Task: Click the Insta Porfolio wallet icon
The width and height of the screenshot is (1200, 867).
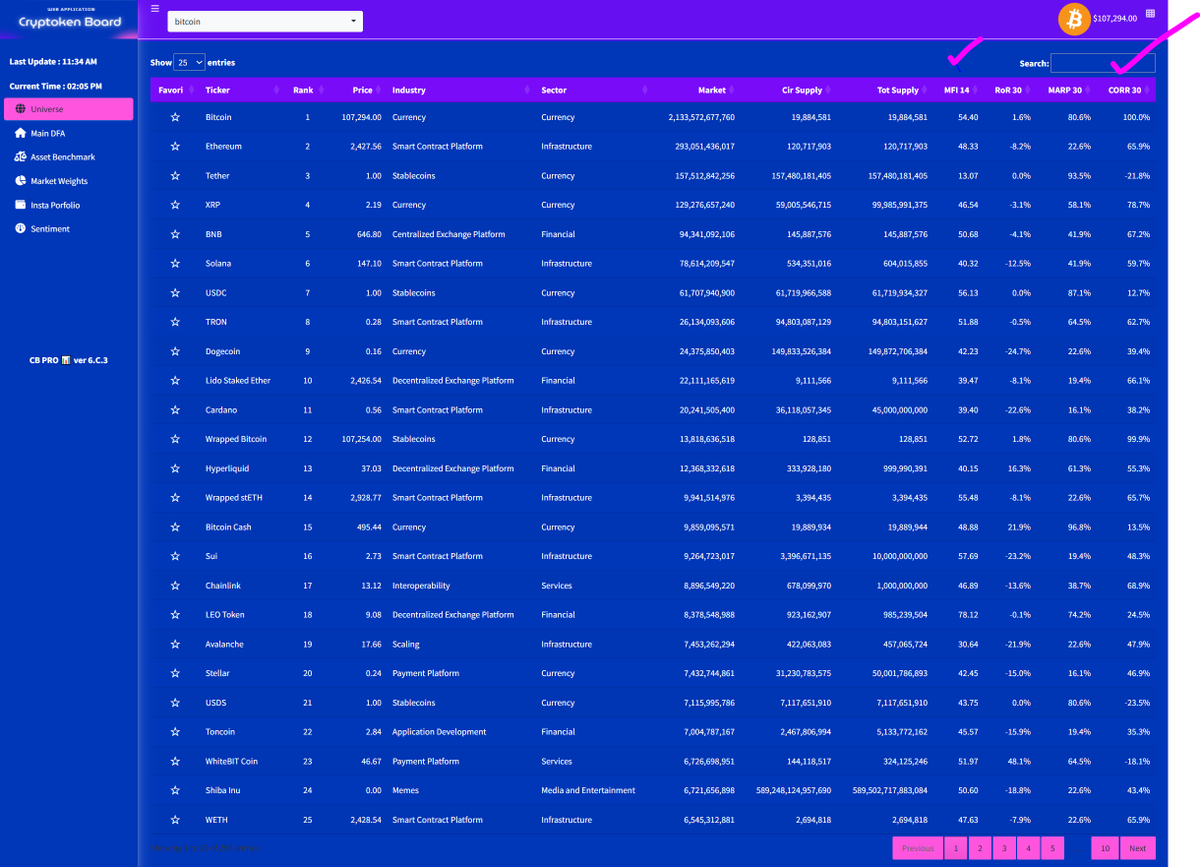Action: point(21,205)
